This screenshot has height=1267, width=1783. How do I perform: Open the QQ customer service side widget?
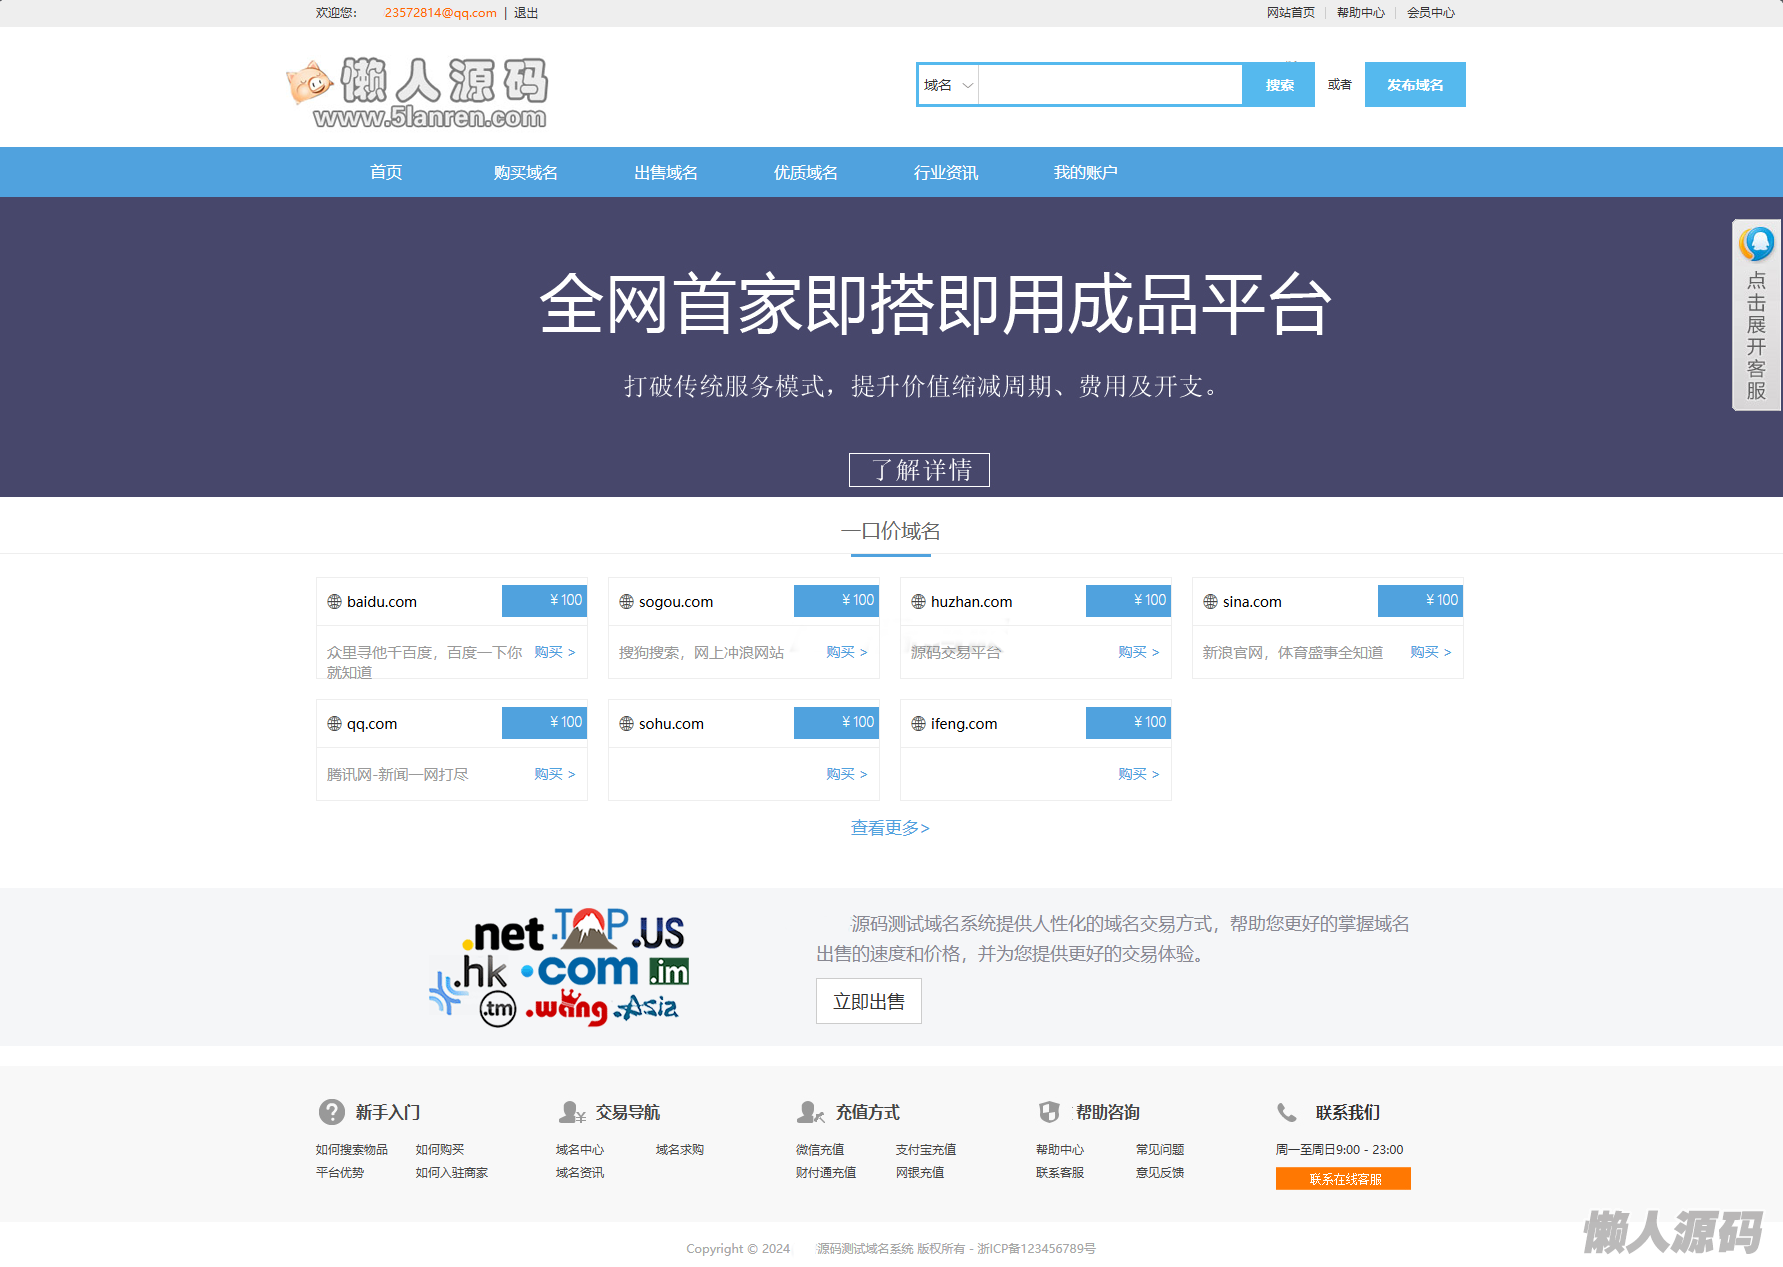pos(1756,315)
